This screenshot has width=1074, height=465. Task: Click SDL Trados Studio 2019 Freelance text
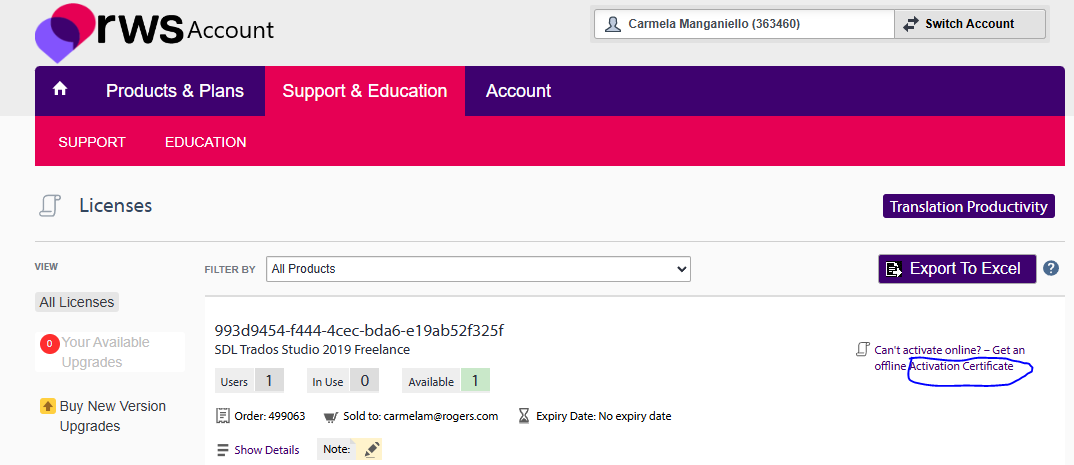pyautogui.click(x=312, y=350)
